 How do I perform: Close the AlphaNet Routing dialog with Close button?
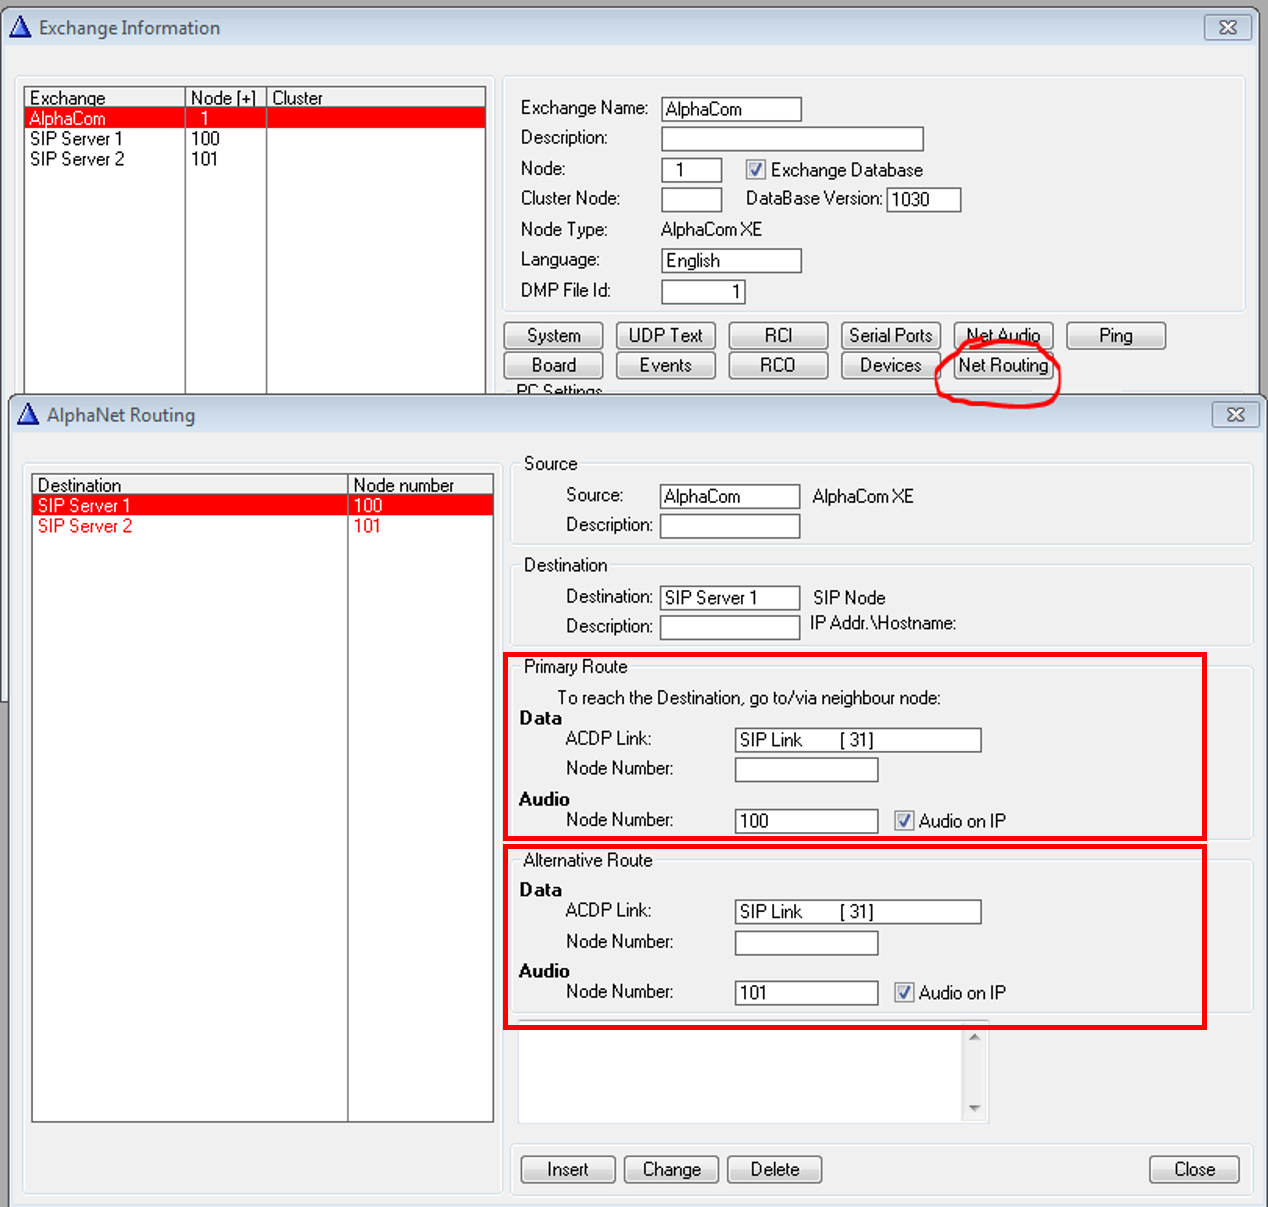1194,1170
